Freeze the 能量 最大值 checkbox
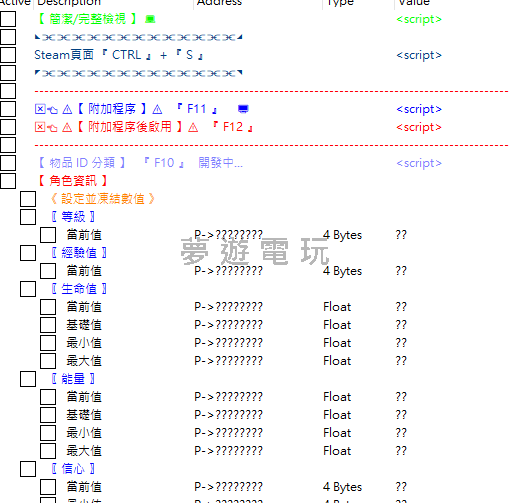509x503 pixels. [x=48, y=451]
